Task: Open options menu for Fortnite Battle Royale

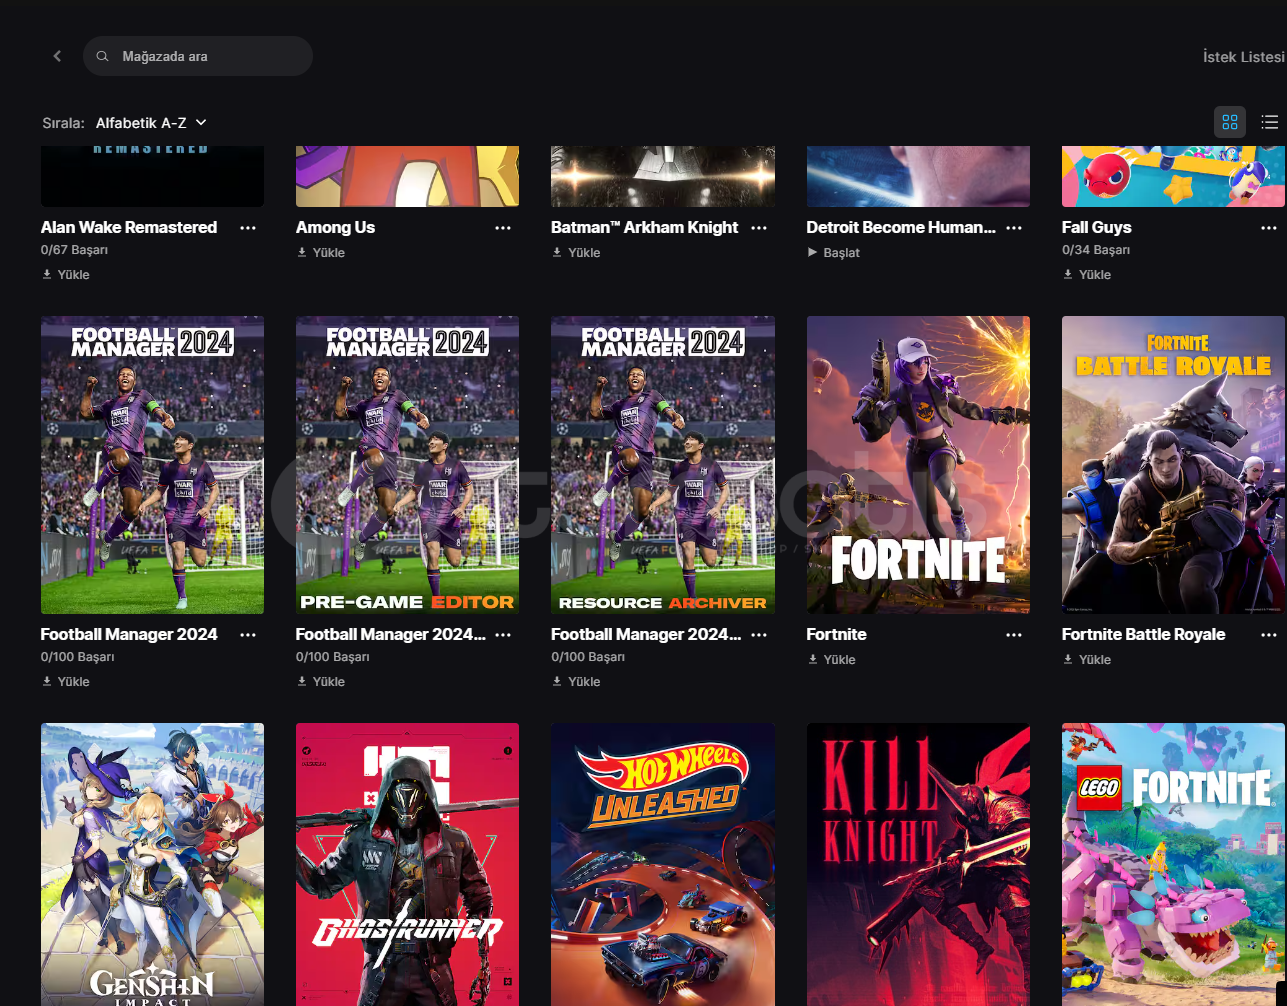Action: pyautogui.click(x=1269, y=635)
